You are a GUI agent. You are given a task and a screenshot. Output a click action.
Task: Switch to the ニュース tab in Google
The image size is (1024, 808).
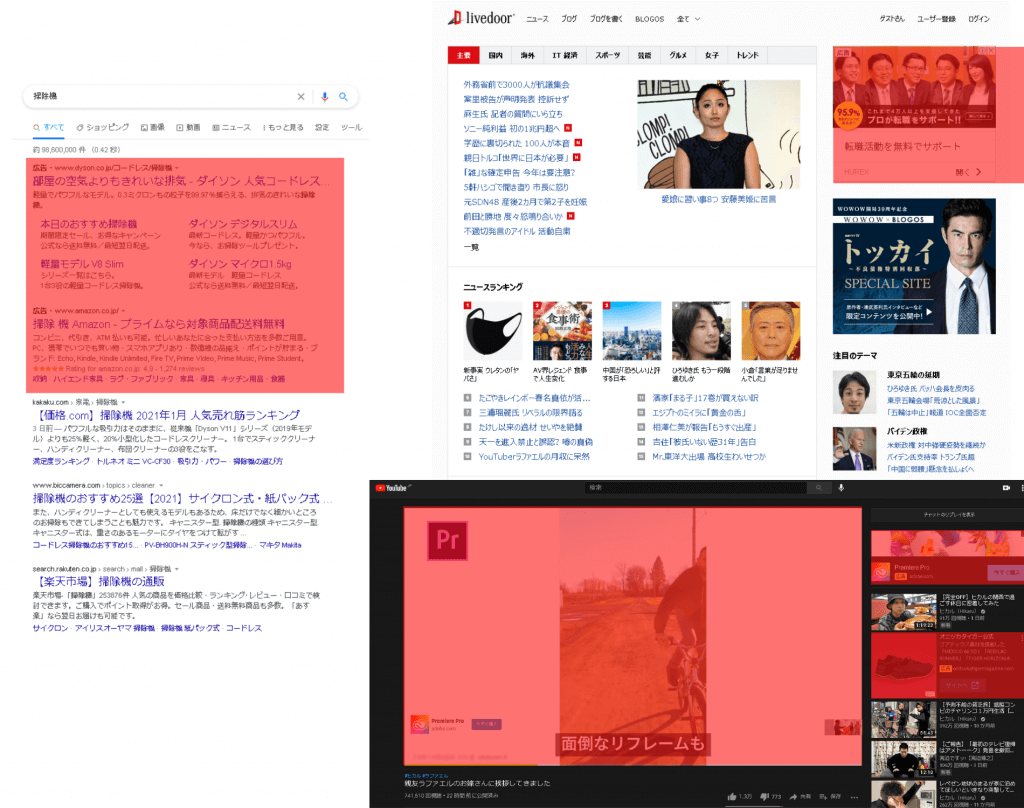click(x=231, y=127)
